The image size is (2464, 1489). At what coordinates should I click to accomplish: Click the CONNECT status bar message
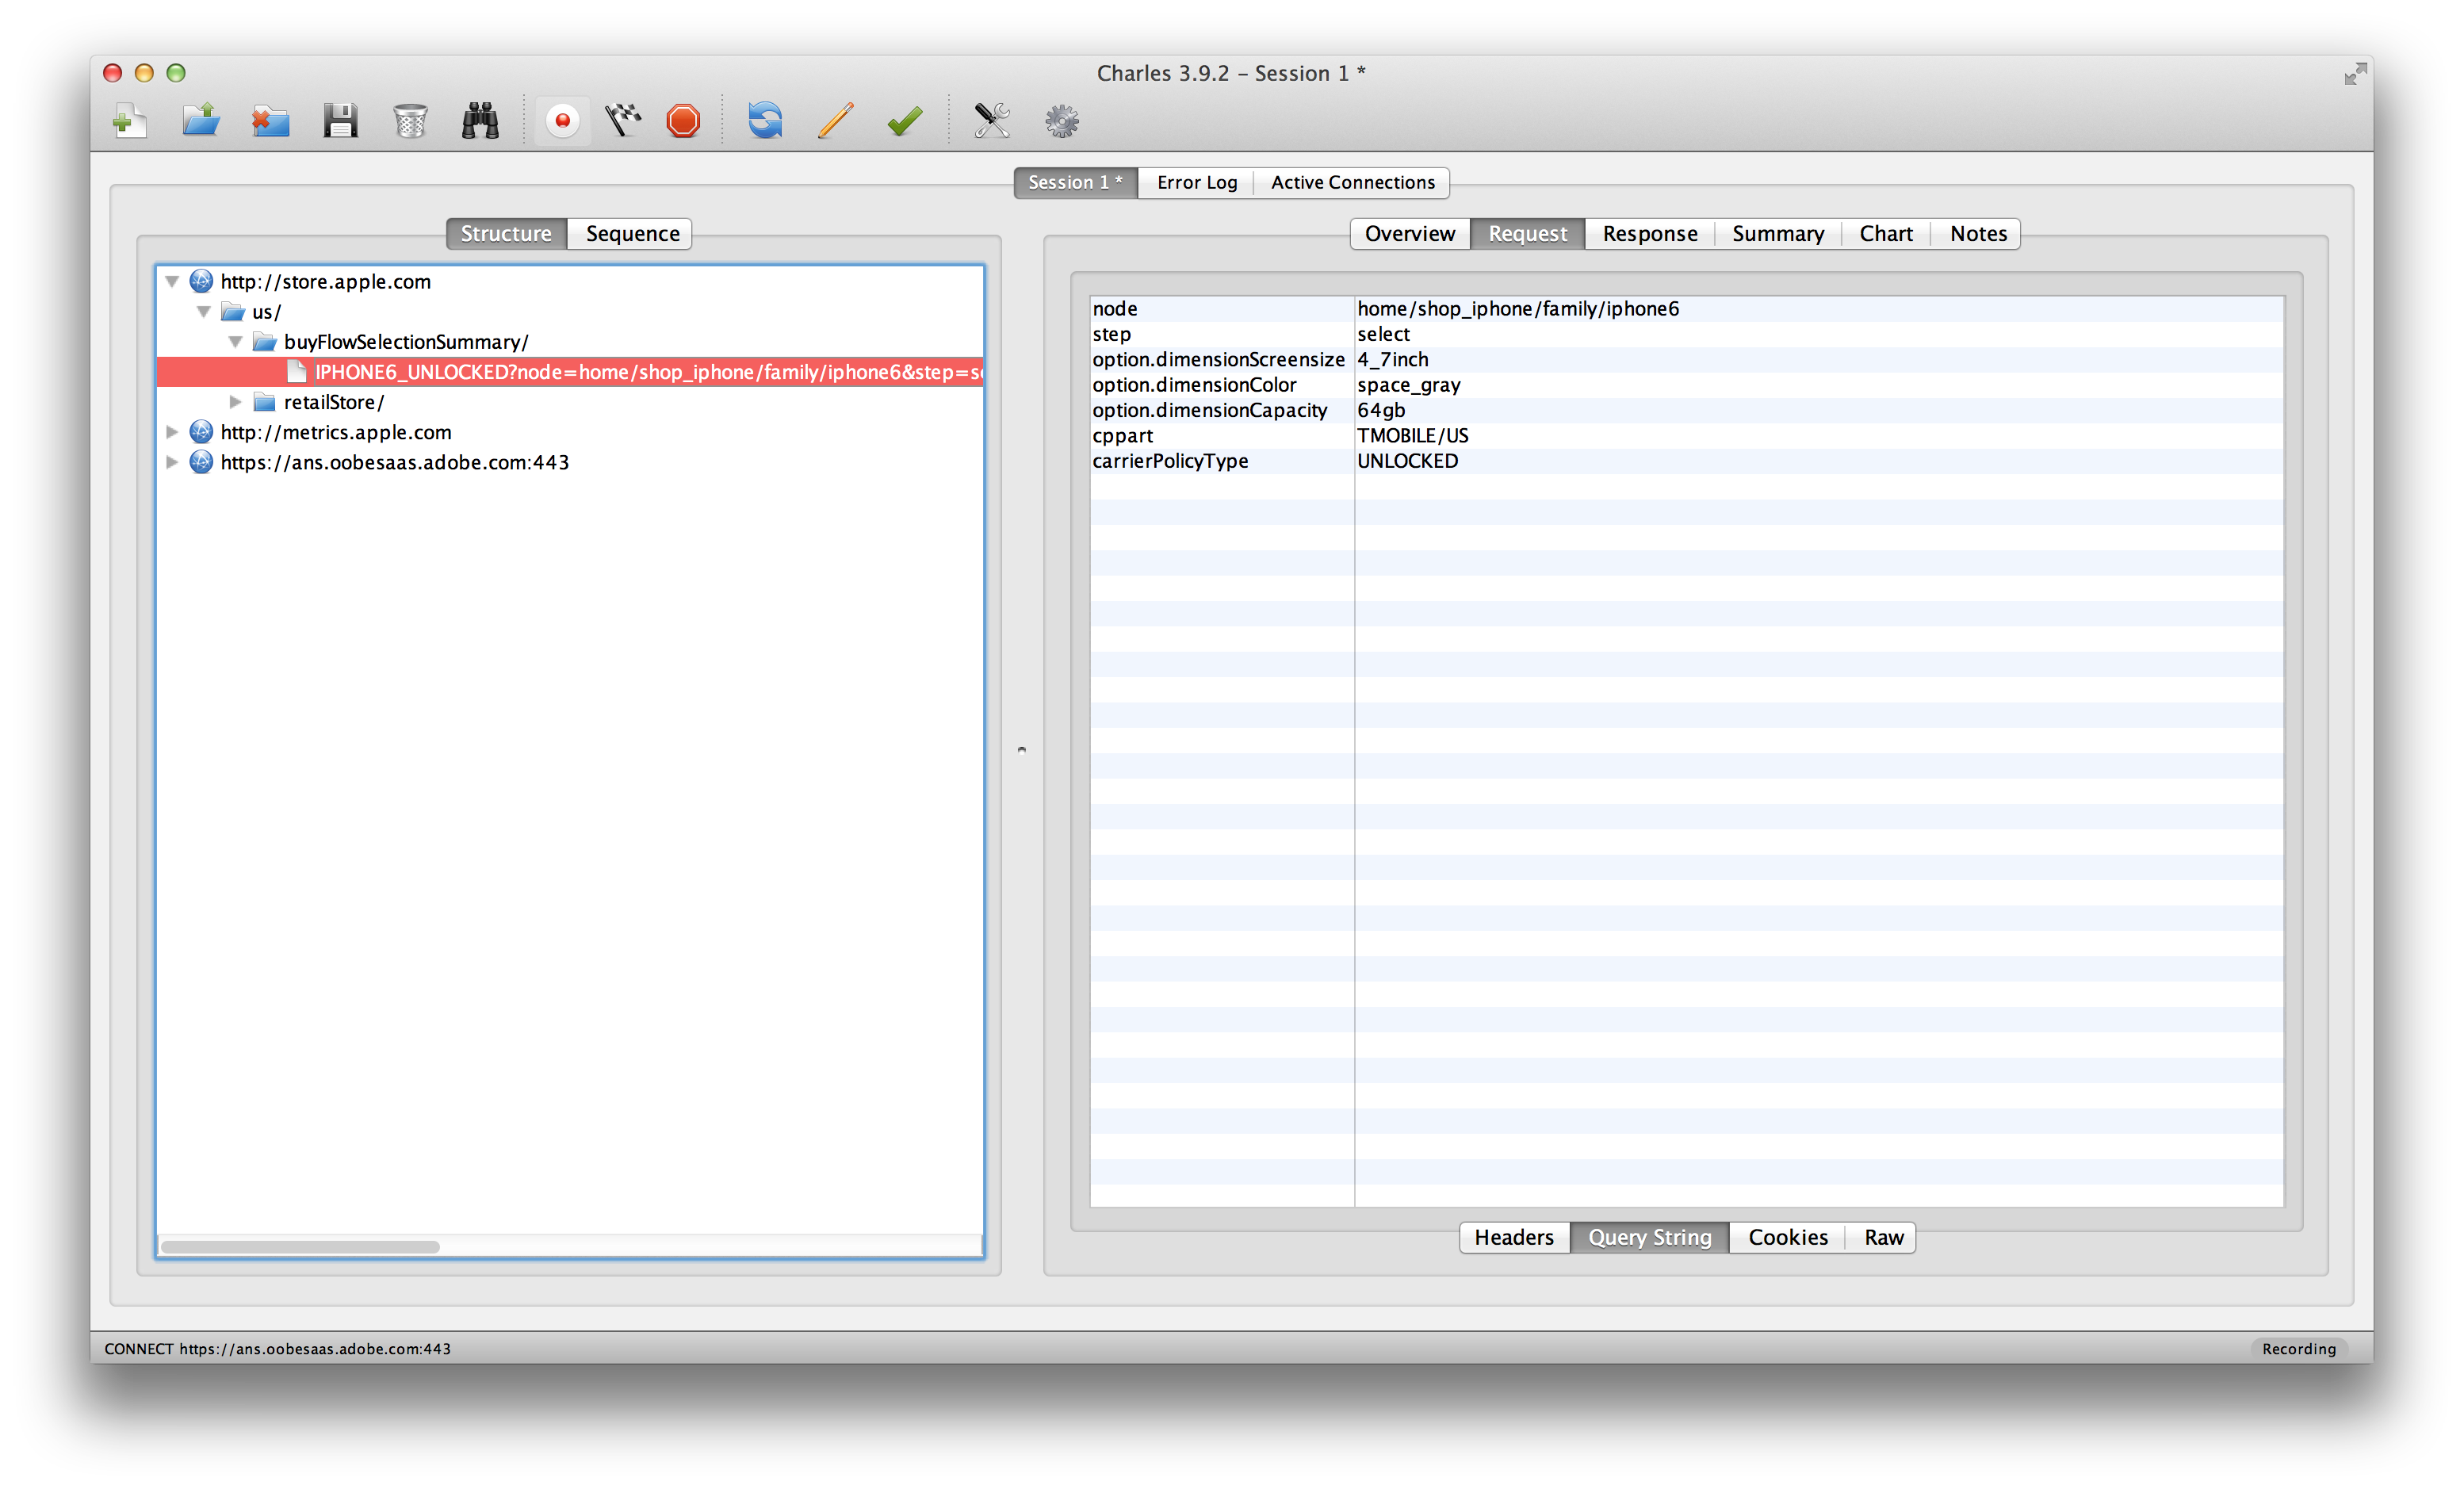278,1349
